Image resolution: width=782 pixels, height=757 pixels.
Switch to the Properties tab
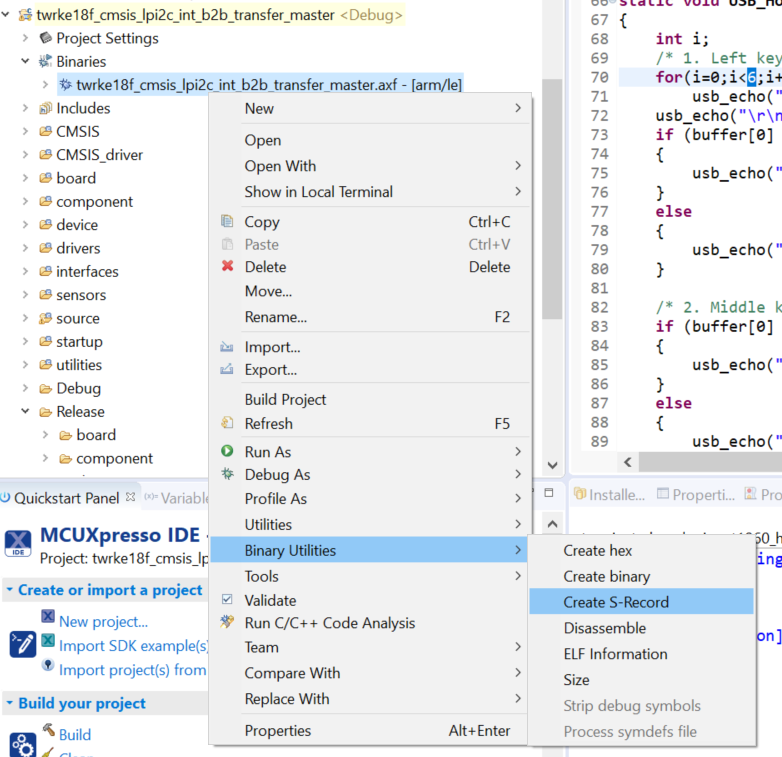(696, 495)
